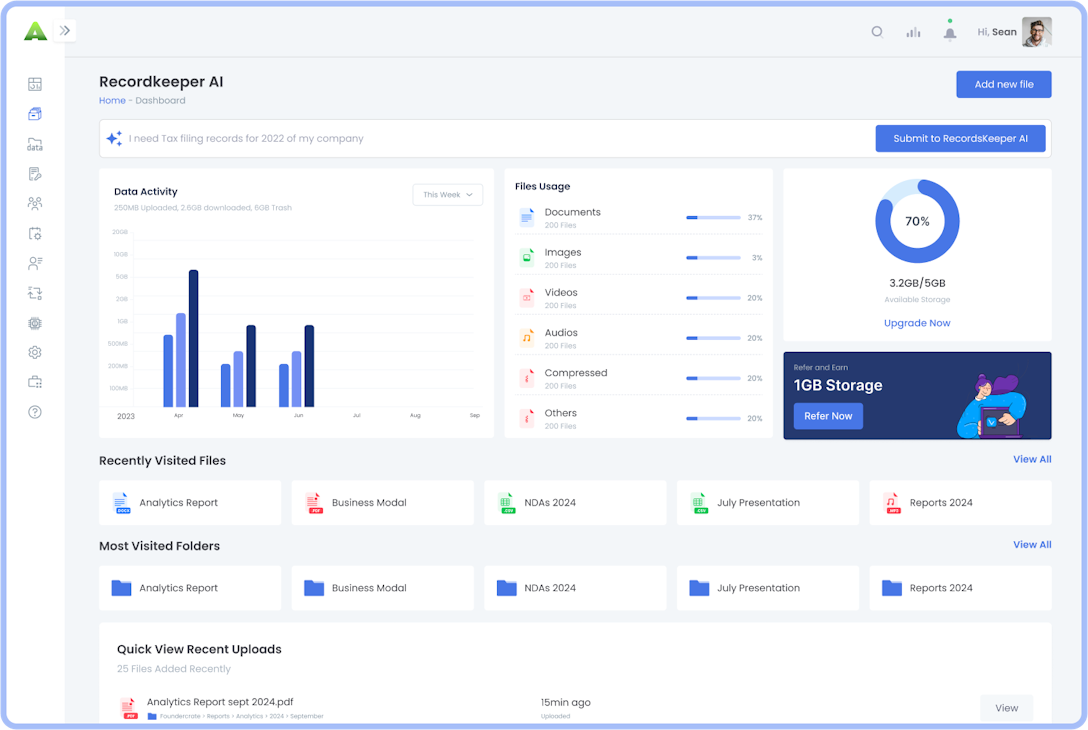The width and height of the screenshot is (1088, 730).
Task: Click the analytics bars icon in the header
Action: point(913,31)
